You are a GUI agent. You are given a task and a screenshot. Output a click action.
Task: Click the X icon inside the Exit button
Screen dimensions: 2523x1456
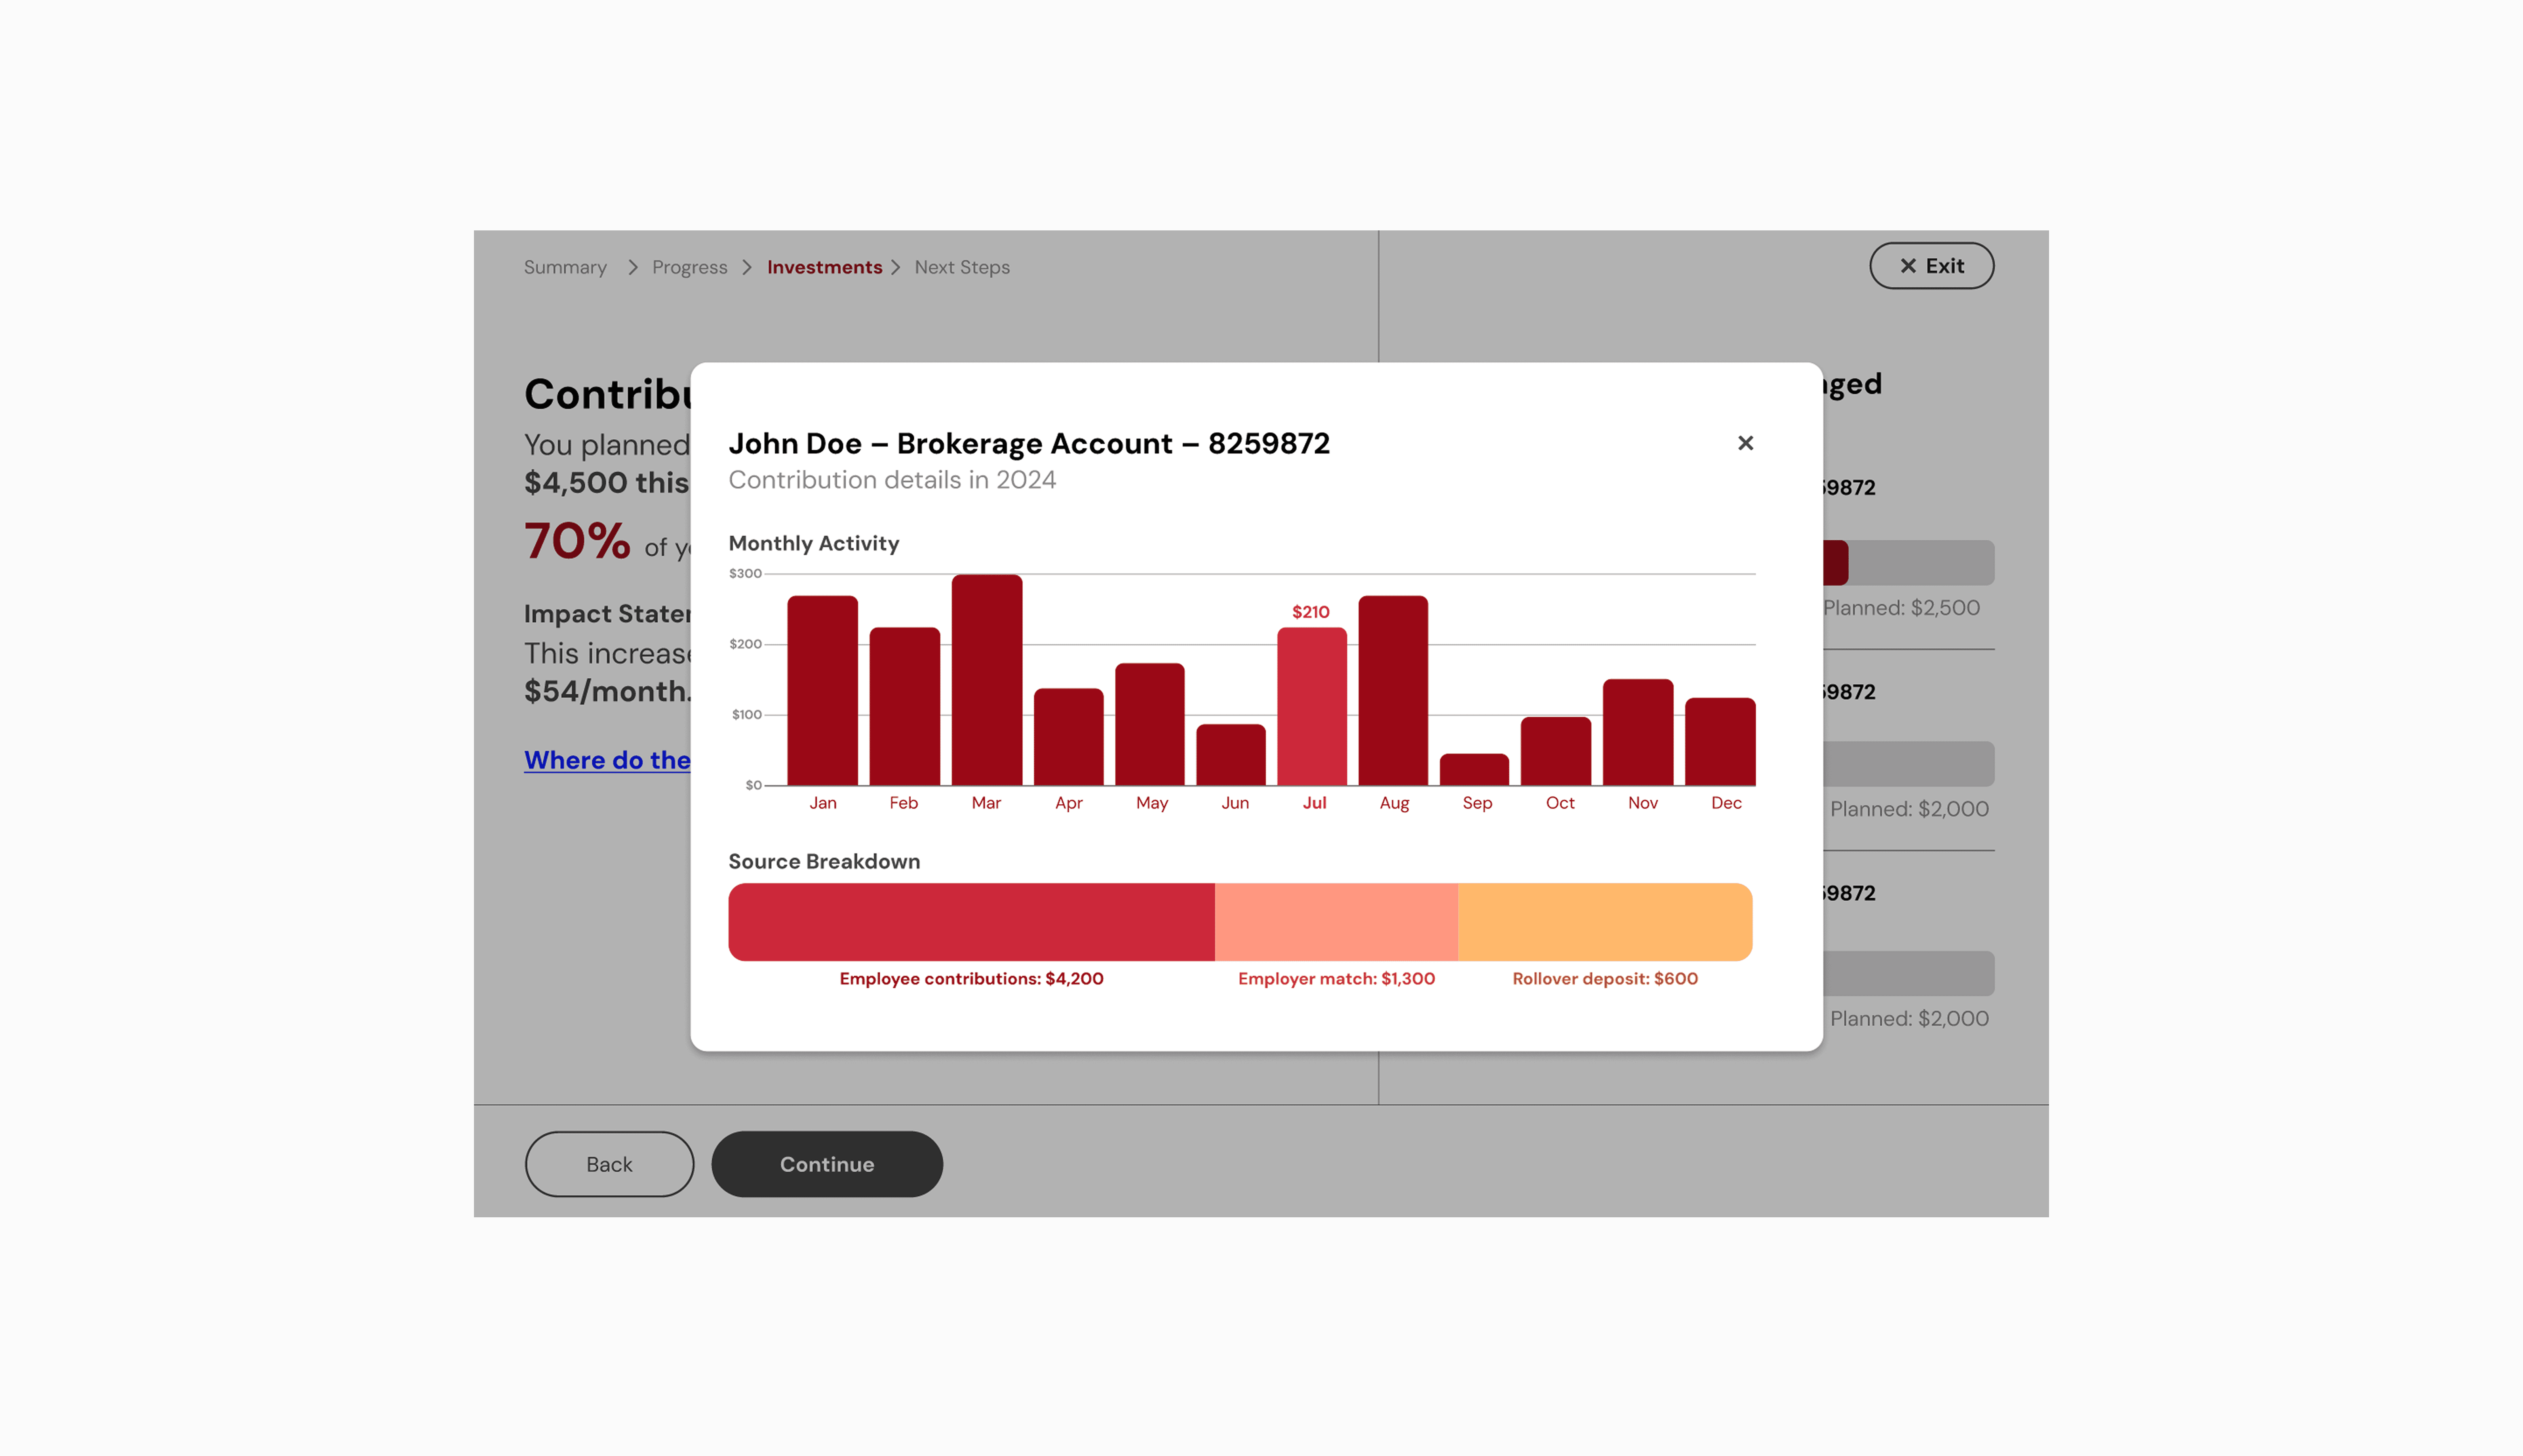point(1908,266)
